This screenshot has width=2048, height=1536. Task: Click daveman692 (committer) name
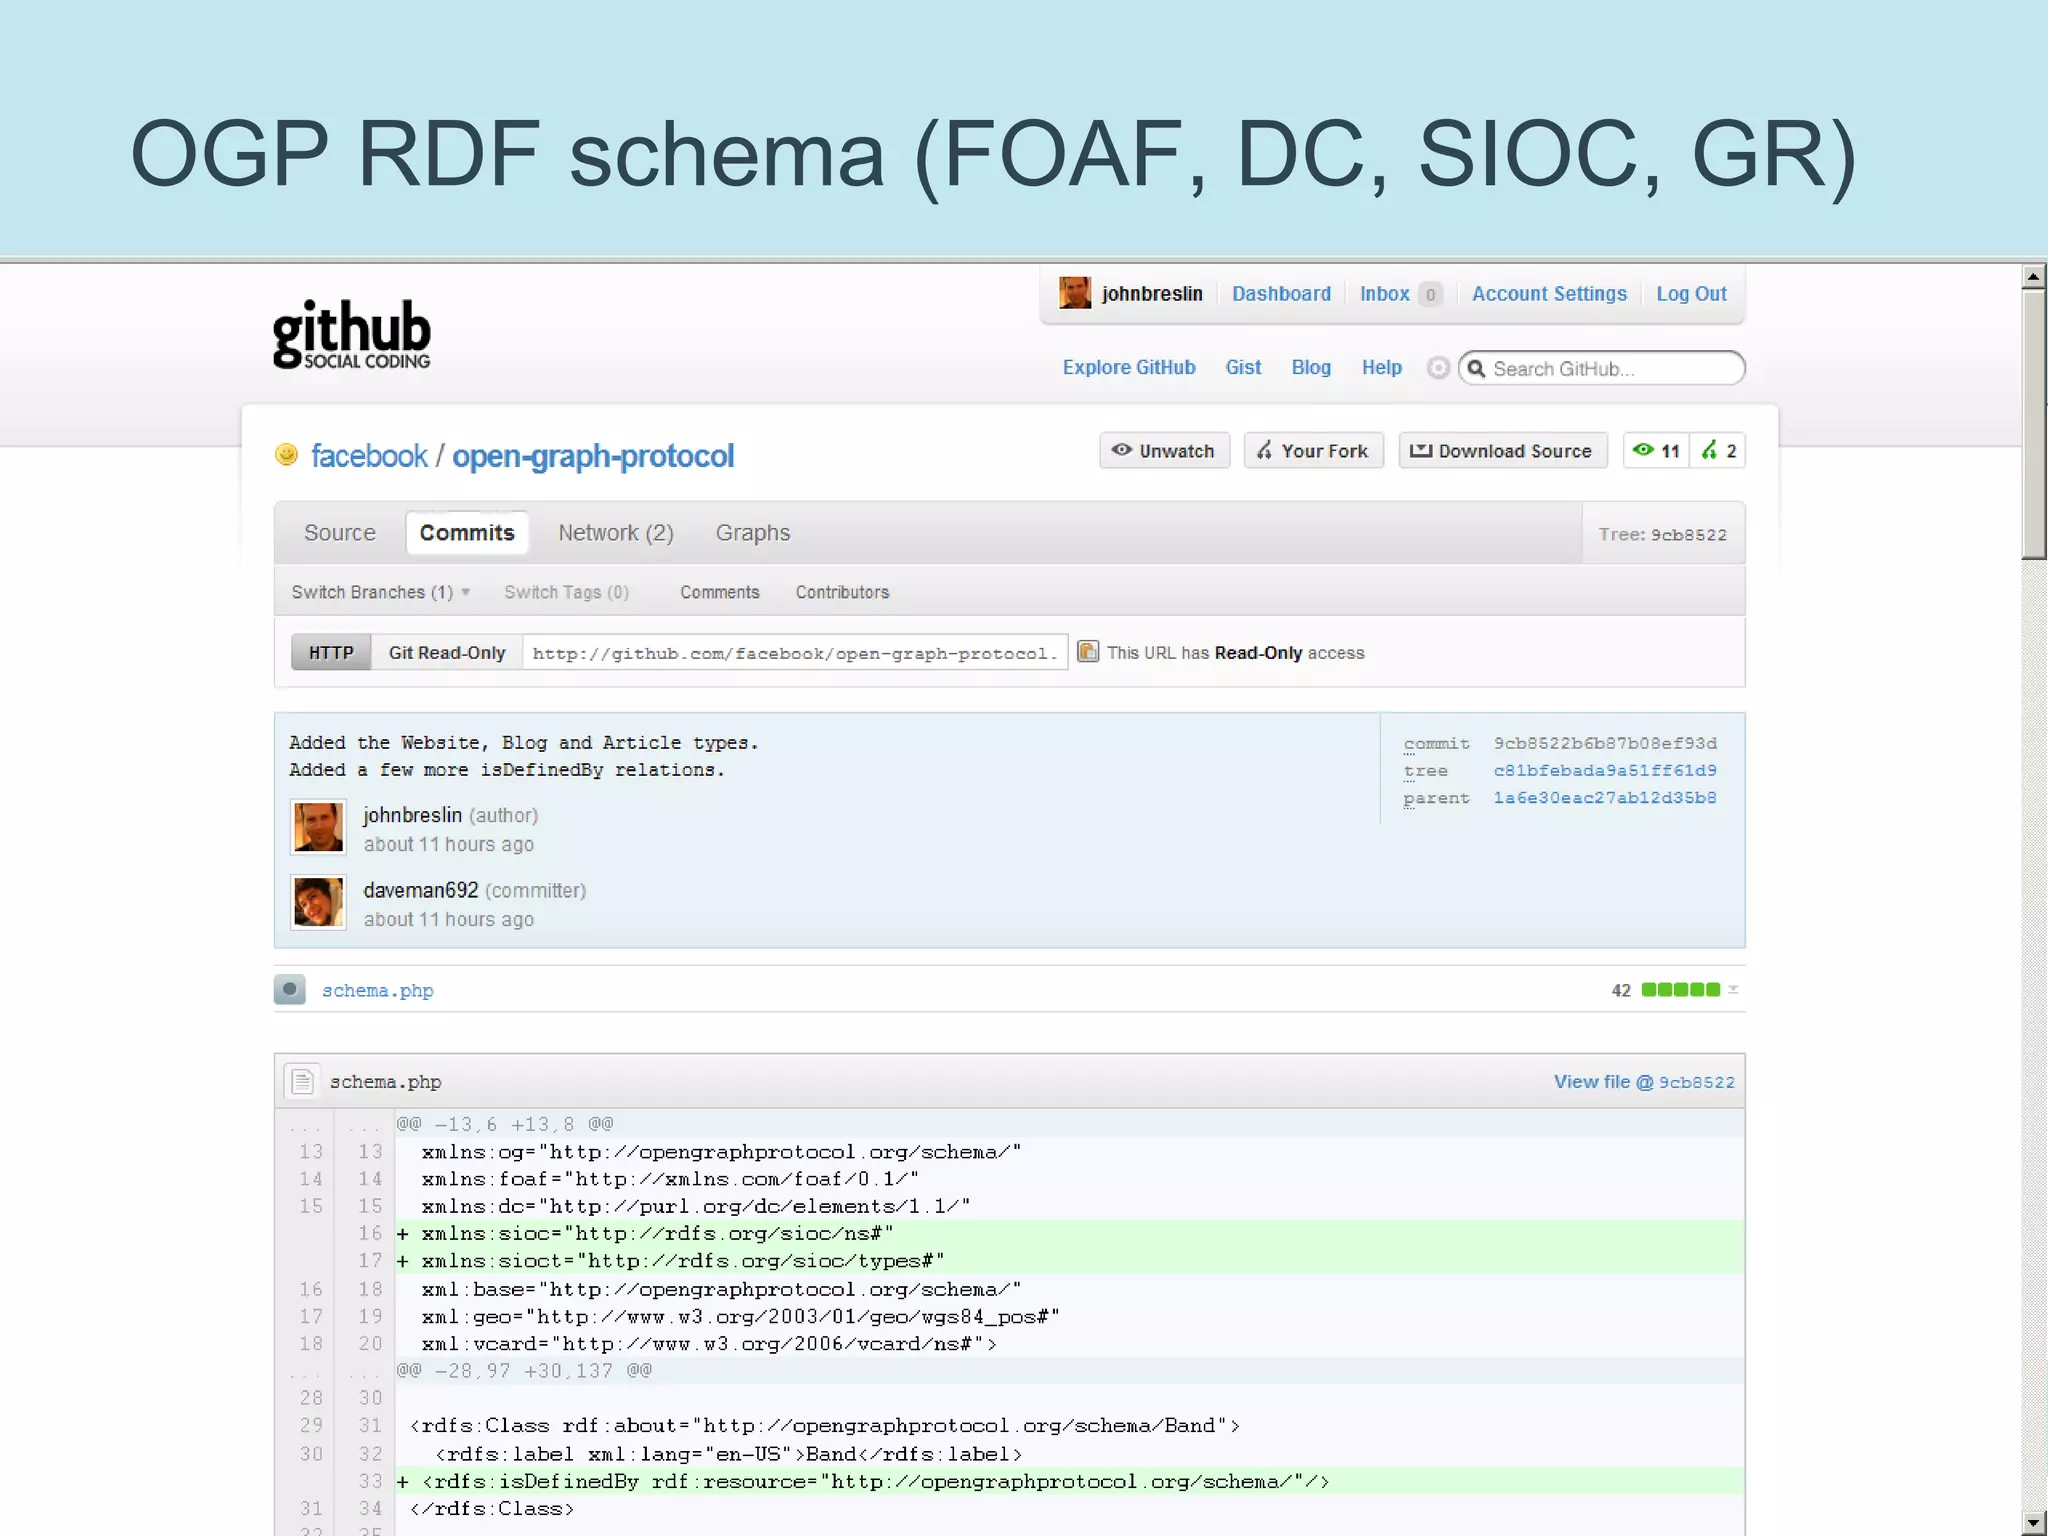tap(421, 890)
